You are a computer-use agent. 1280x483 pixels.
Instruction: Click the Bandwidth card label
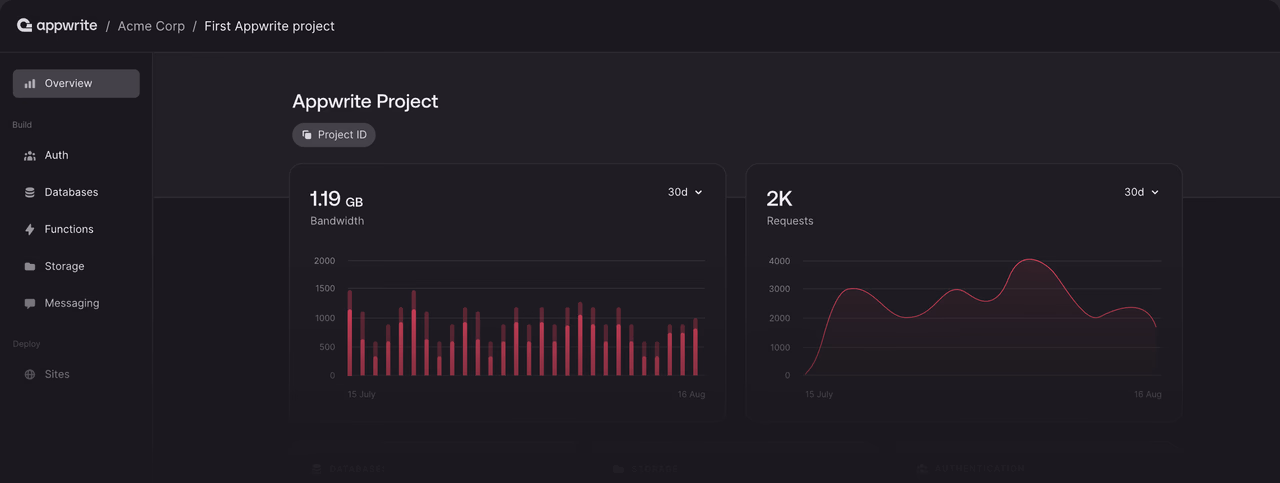click(x=337, y=221)
